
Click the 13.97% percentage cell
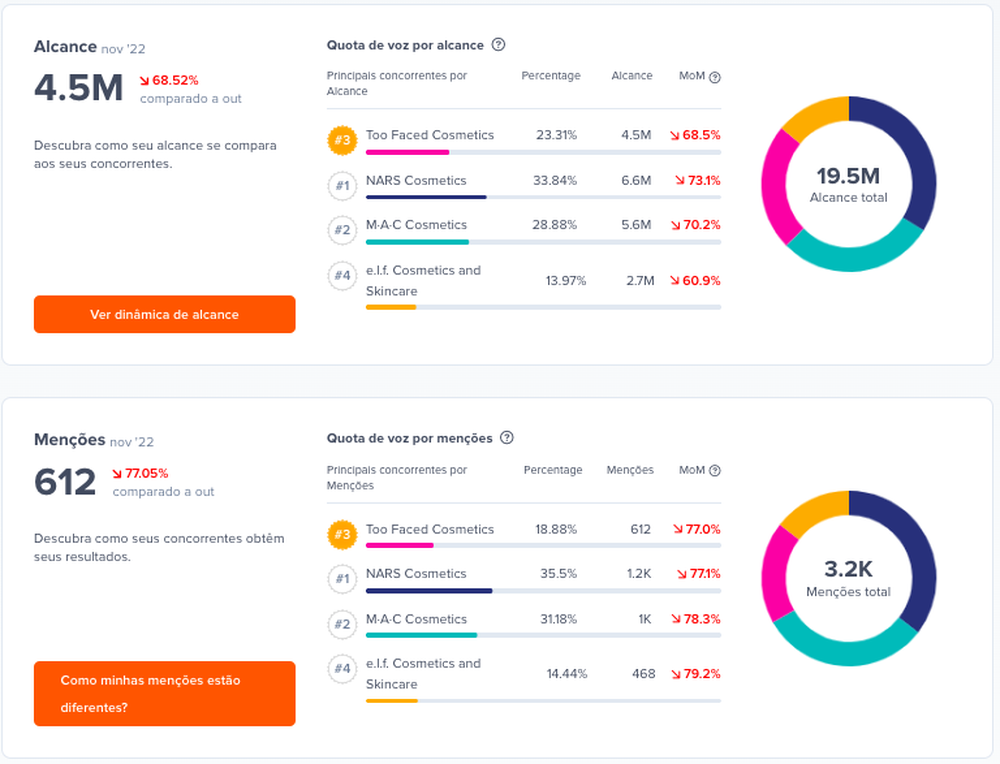point(566,281)
